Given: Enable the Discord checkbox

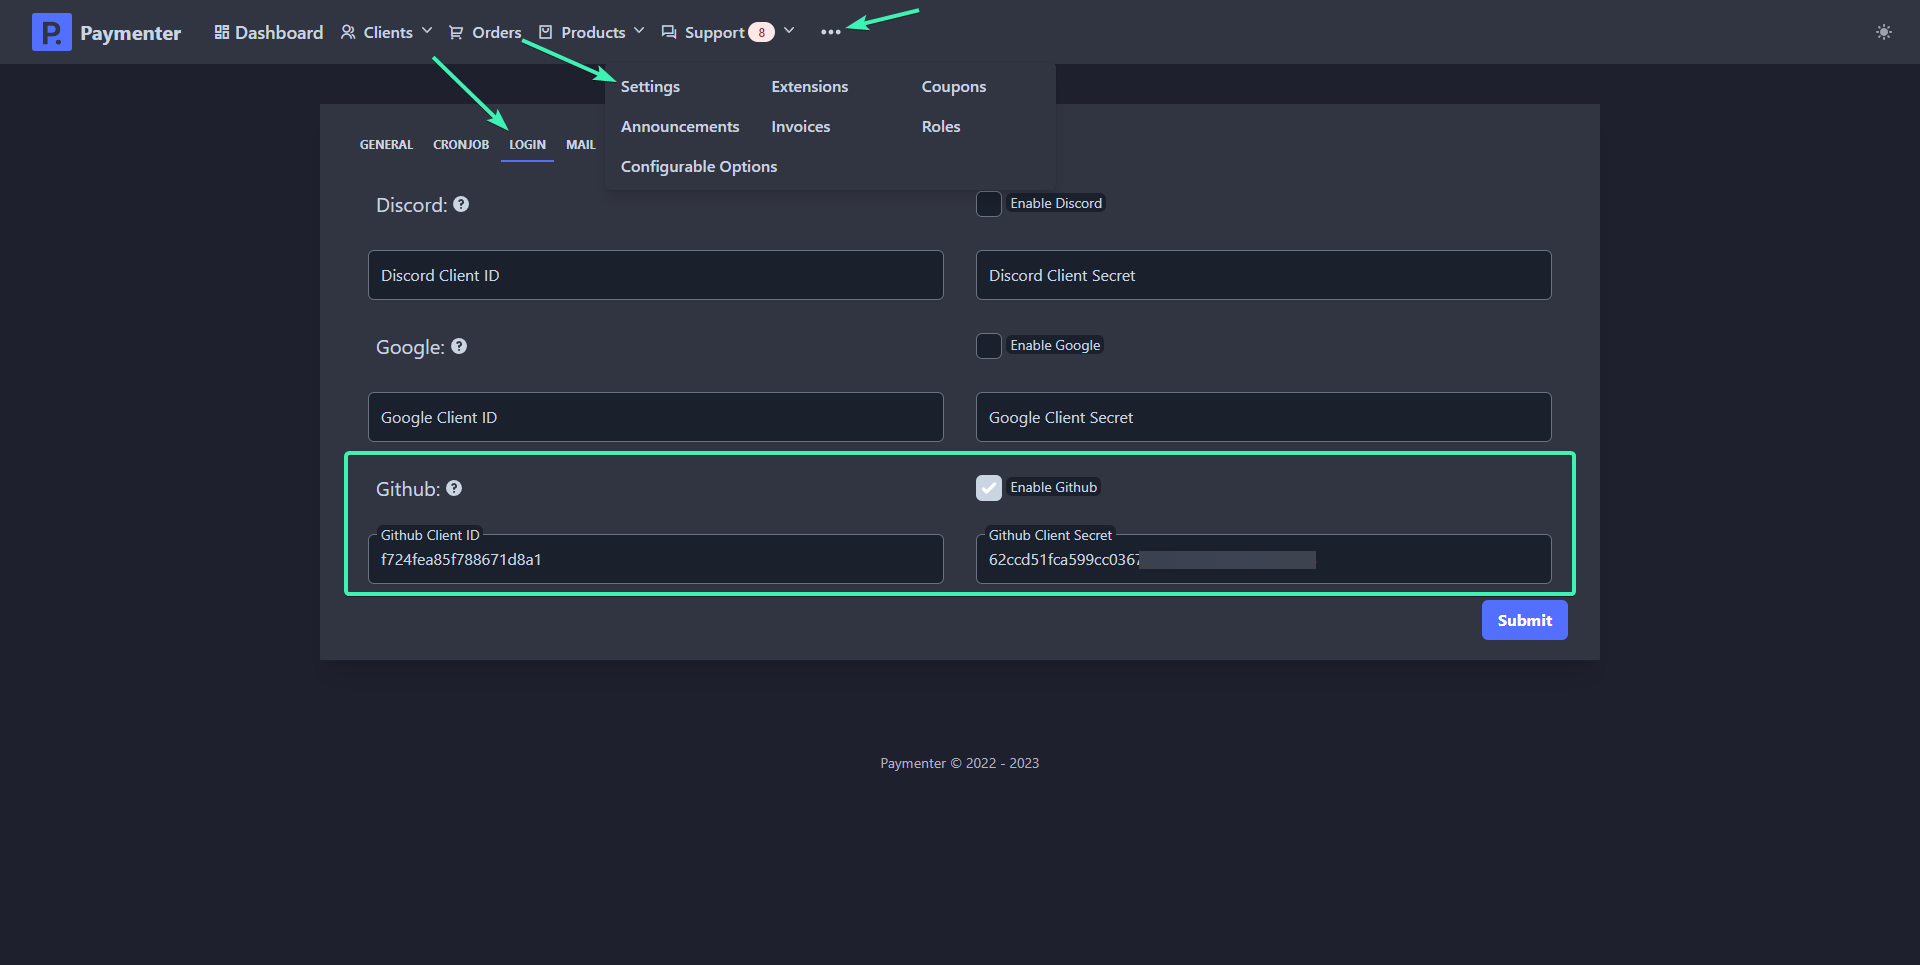Looking at the screenshot, I should 989,204.
